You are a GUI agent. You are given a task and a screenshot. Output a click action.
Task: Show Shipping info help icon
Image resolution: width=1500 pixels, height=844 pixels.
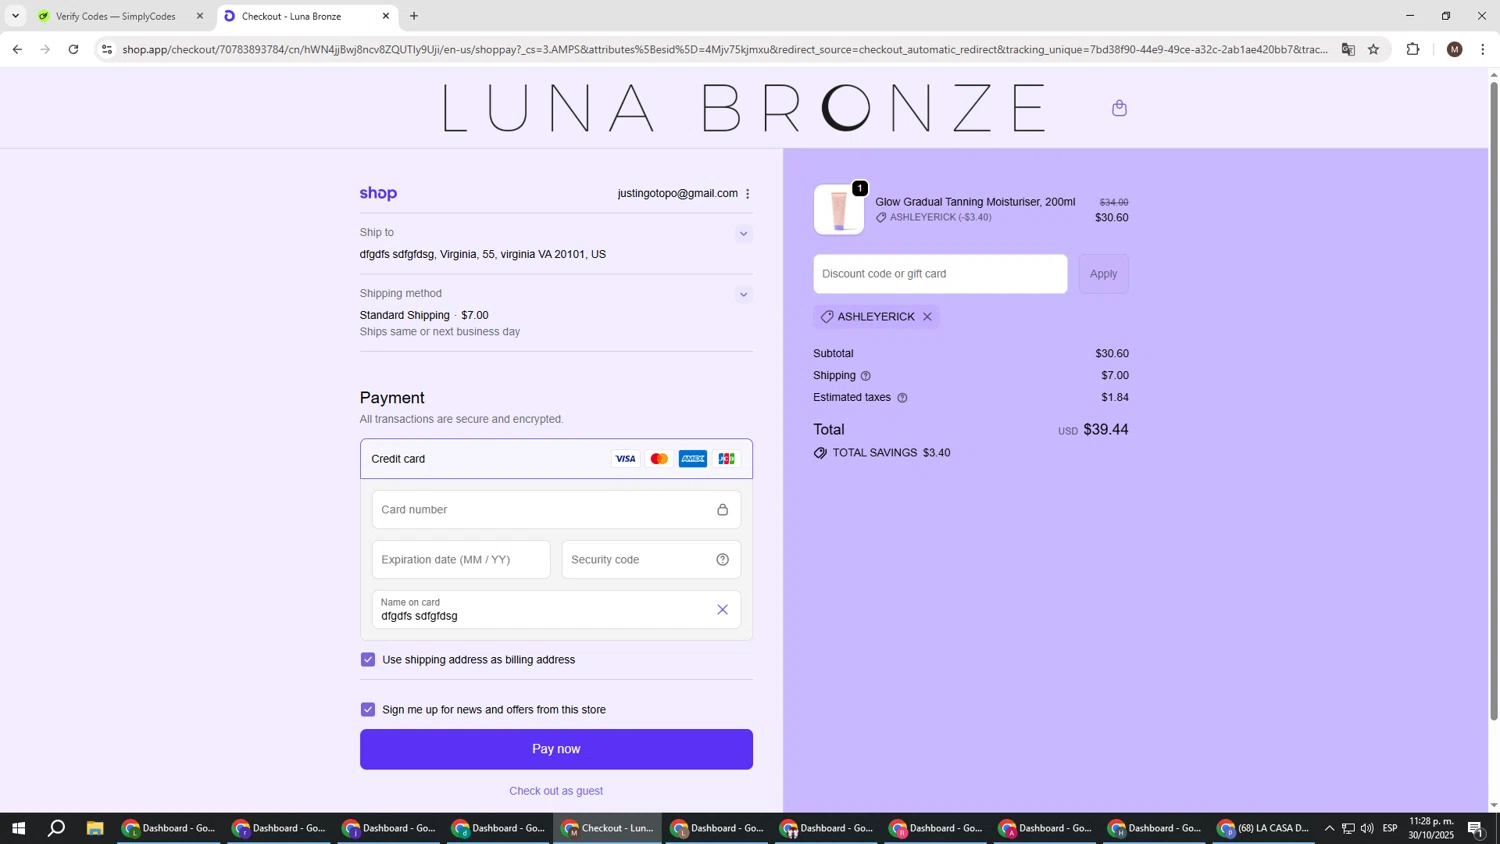pyautogui.click(x=865, y=376)
